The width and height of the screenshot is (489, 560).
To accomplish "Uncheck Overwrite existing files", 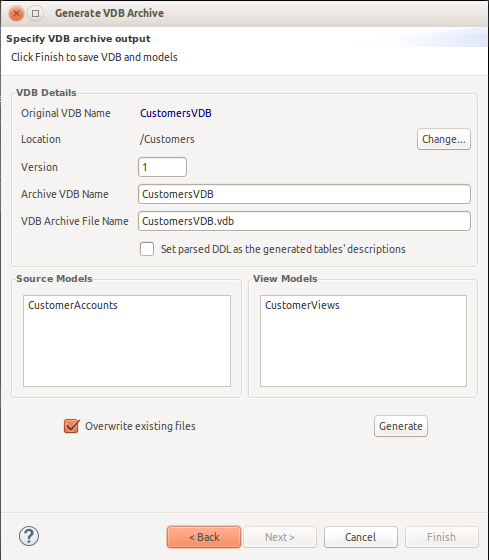I will [x=71, y=426].
